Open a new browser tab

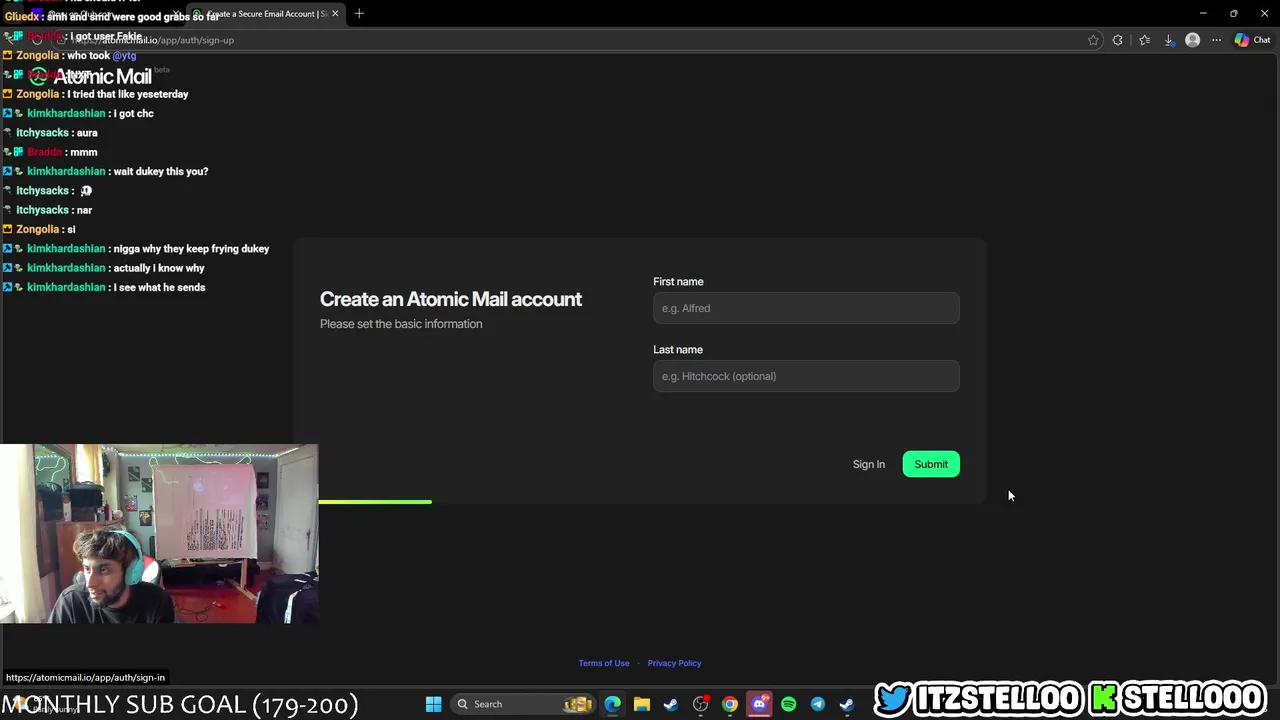coord(359,13)
